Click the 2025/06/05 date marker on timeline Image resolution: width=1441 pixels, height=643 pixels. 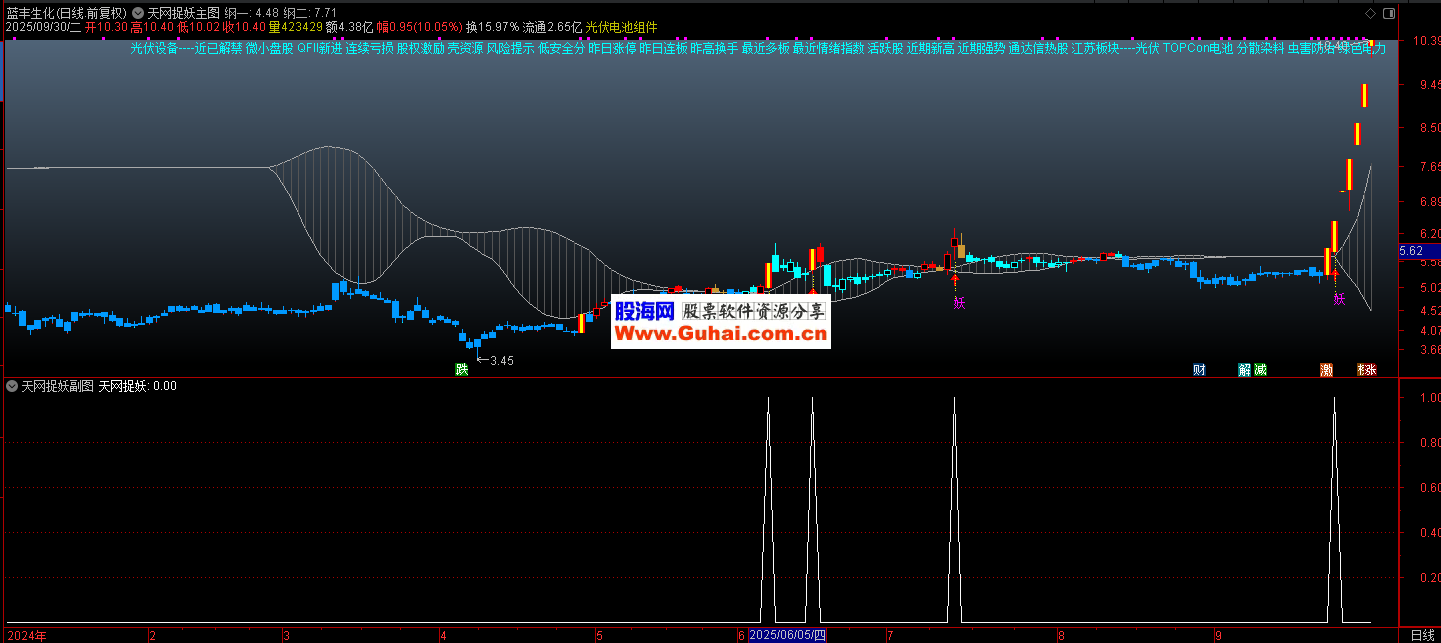click(x=787, y=635)
